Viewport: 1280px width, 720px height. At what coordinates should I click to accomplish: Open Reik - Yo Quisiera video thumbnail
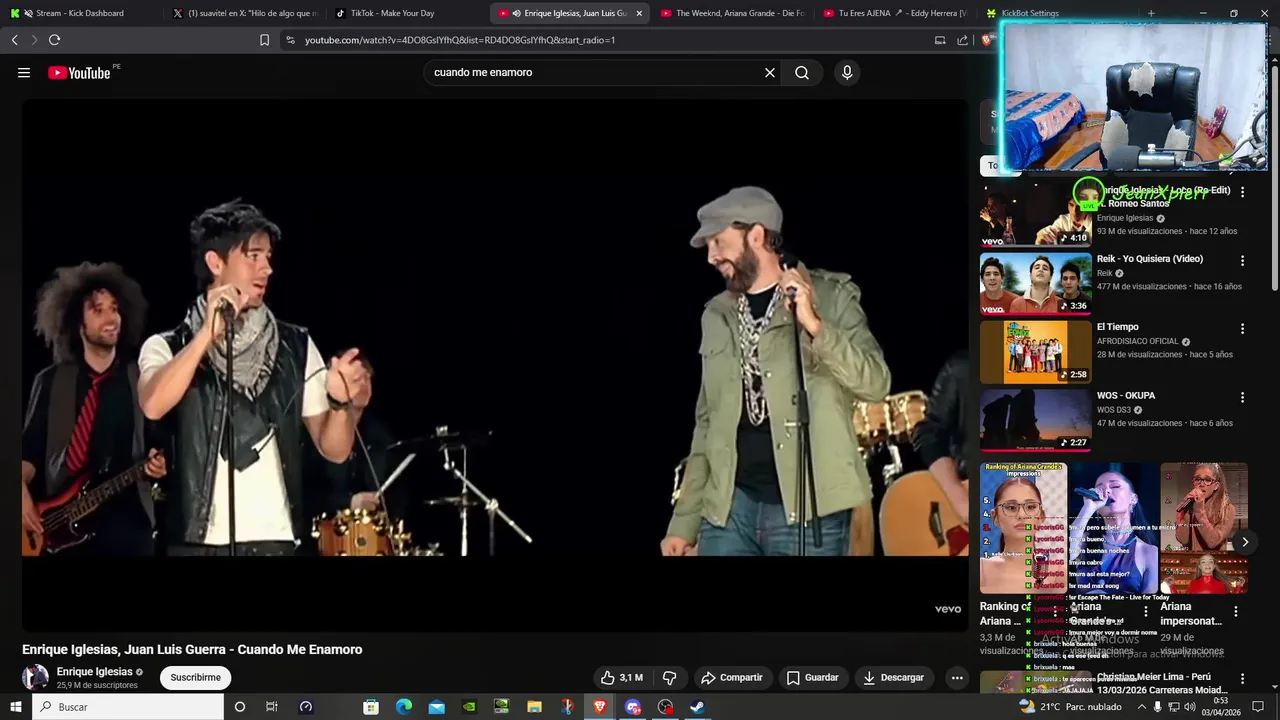pos(1036,283)
